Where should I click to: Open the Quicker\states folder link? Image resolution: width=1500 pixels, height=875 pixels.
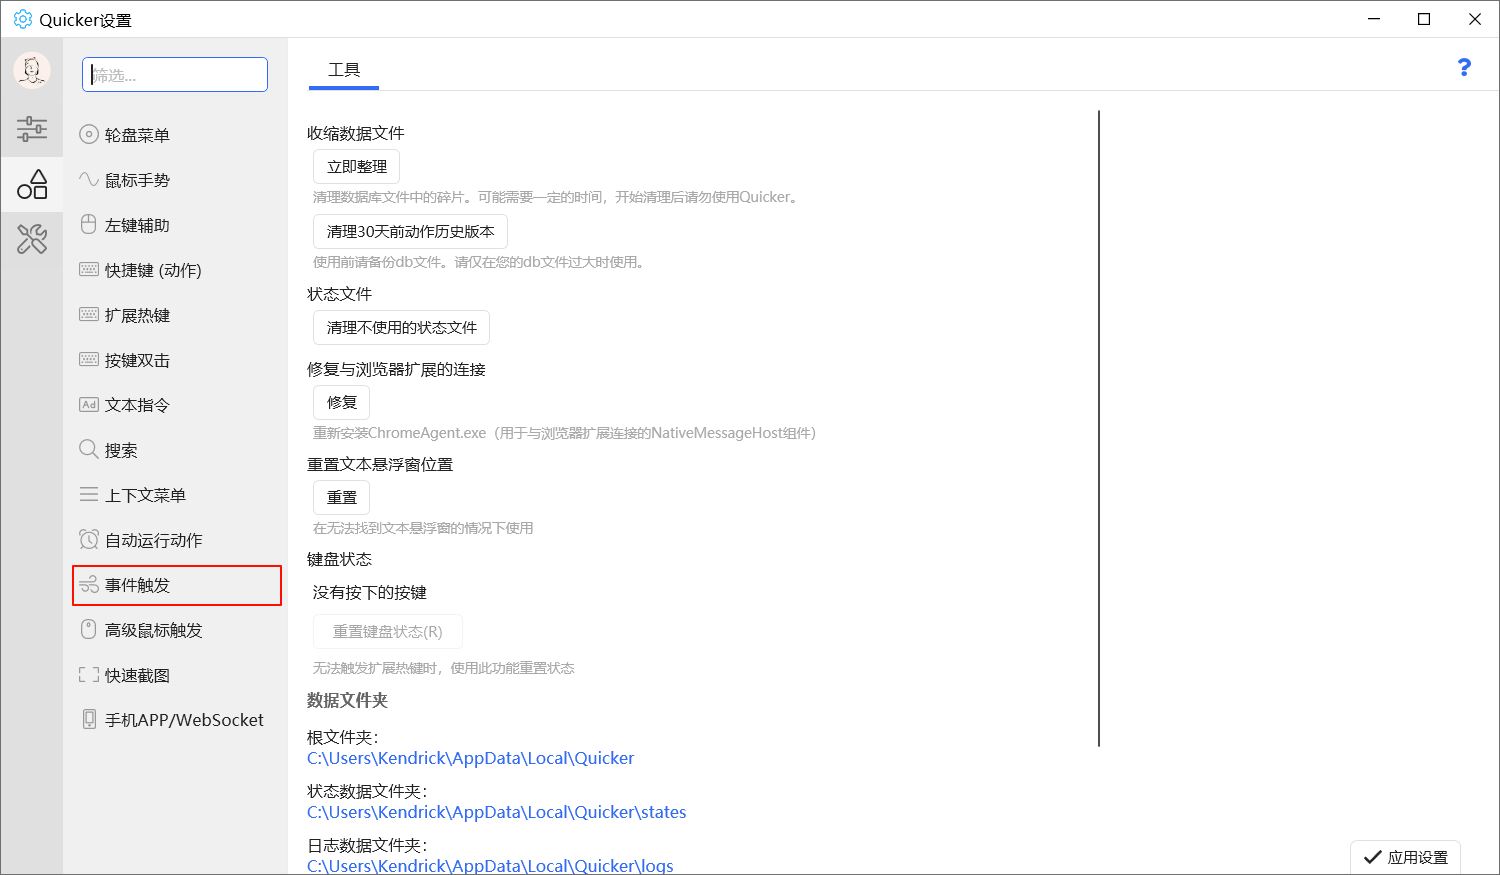point(496,812)
